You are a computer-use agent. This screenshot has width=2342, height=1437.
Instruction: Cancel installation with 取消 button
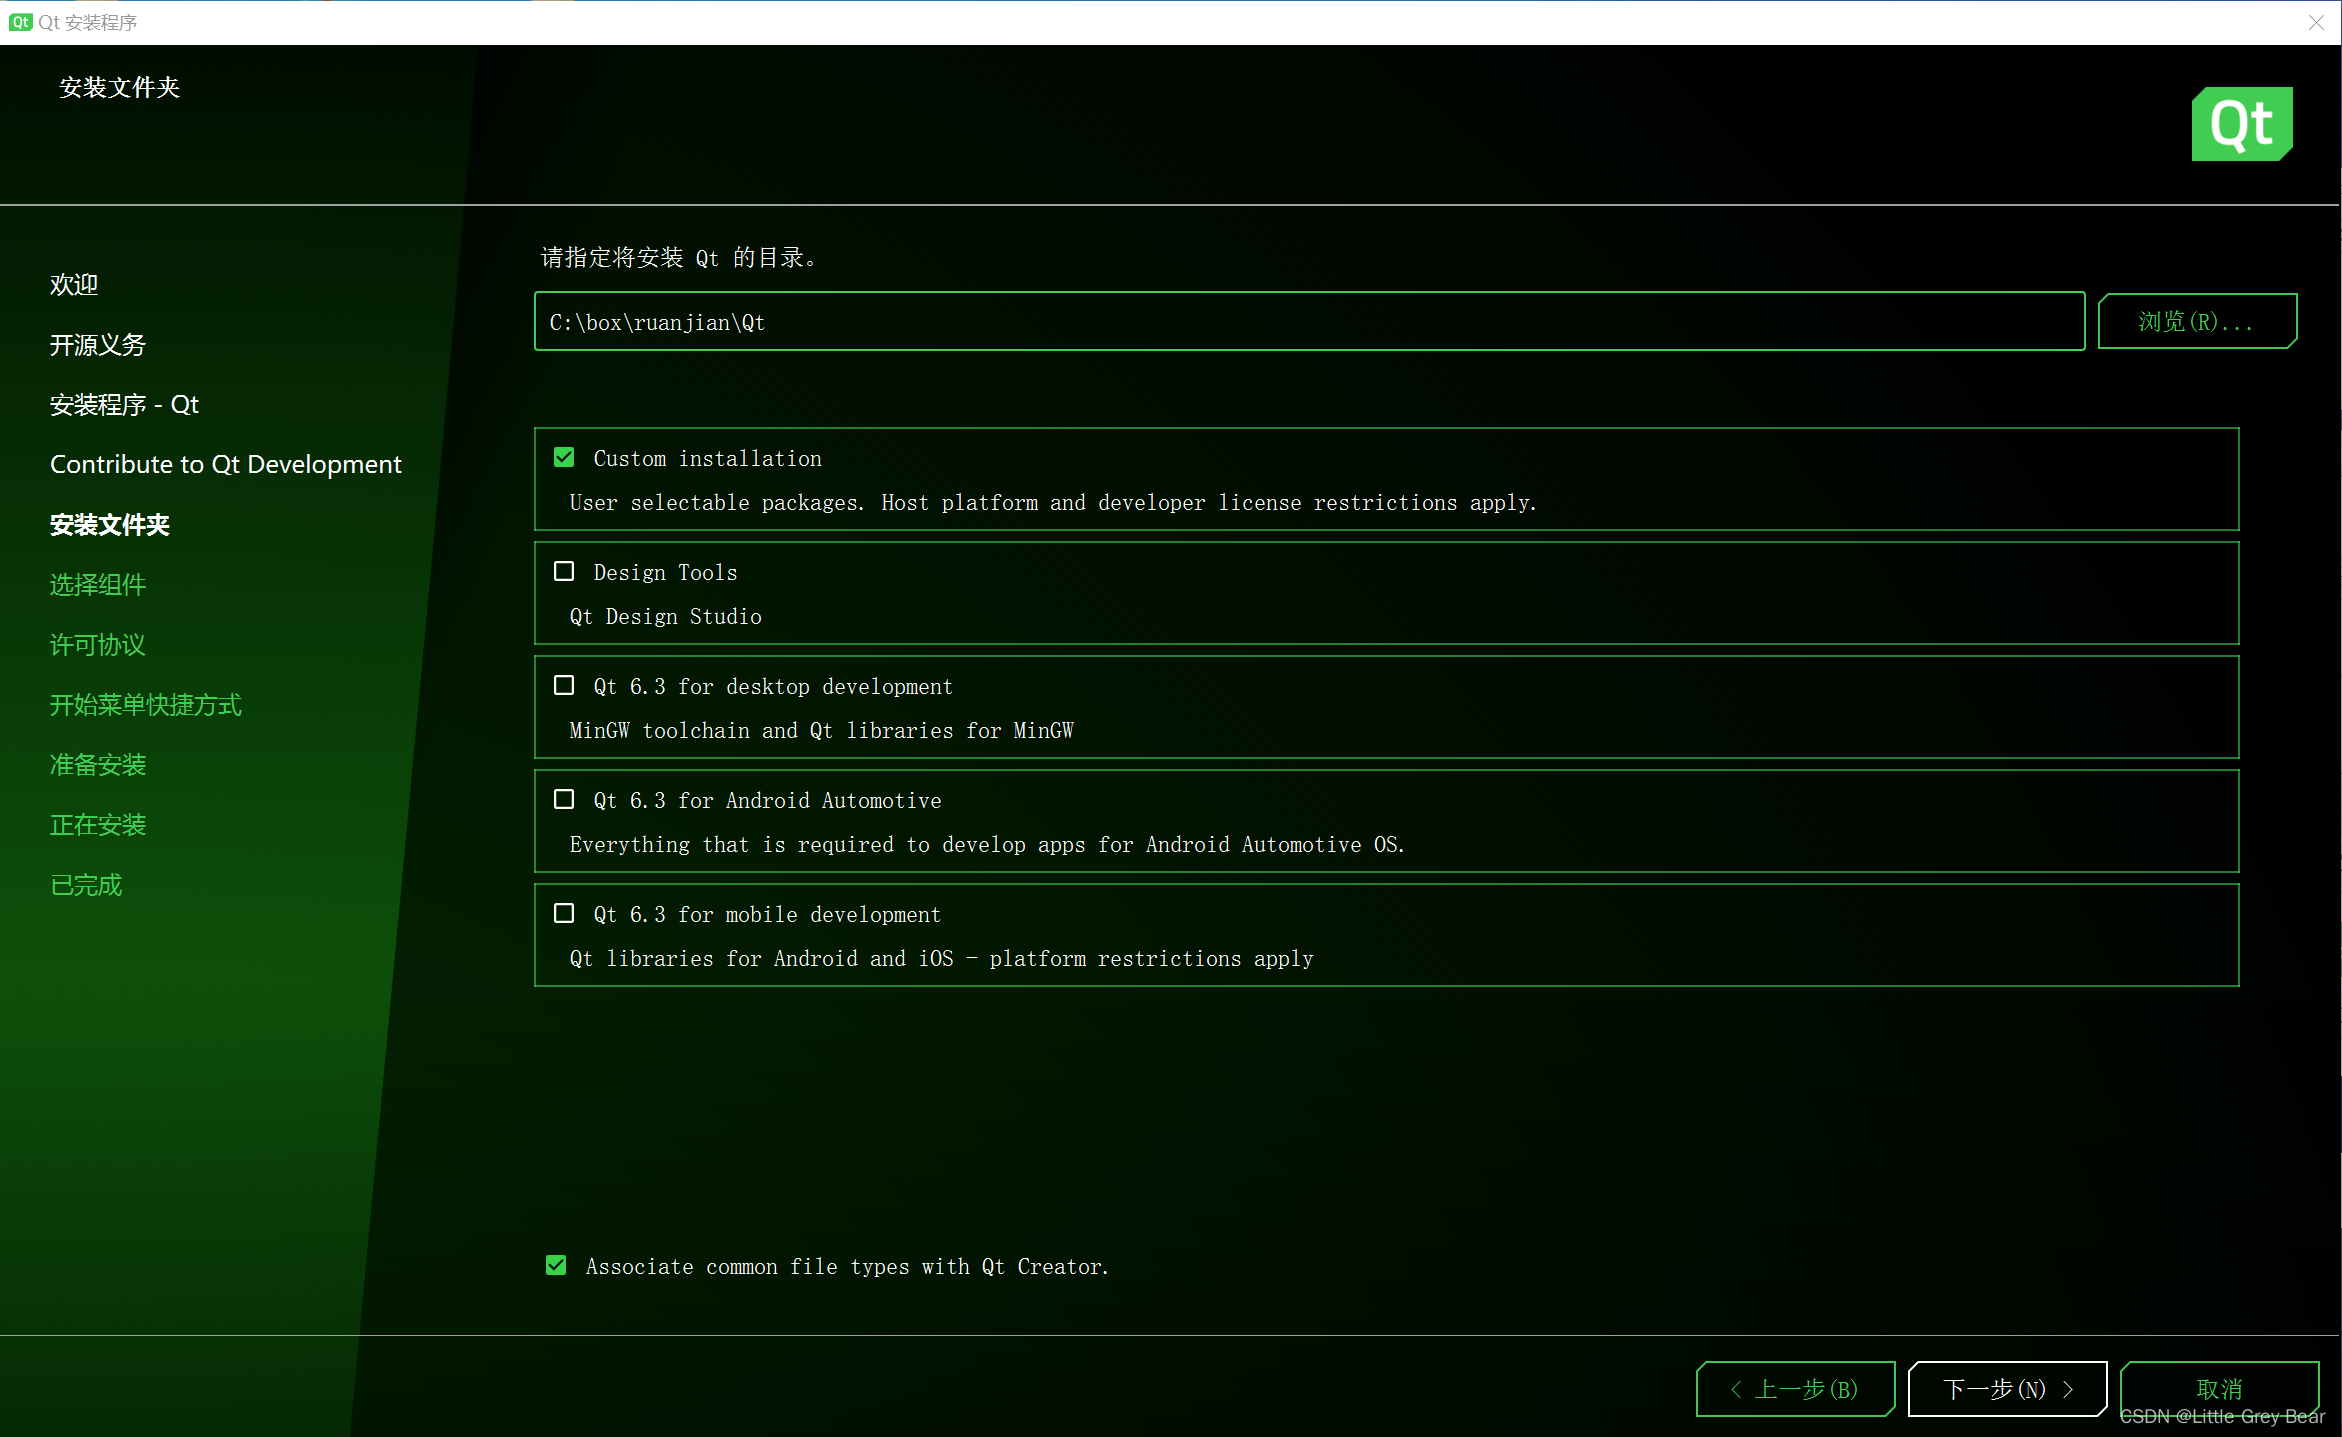click(x=2219, y=1389)
